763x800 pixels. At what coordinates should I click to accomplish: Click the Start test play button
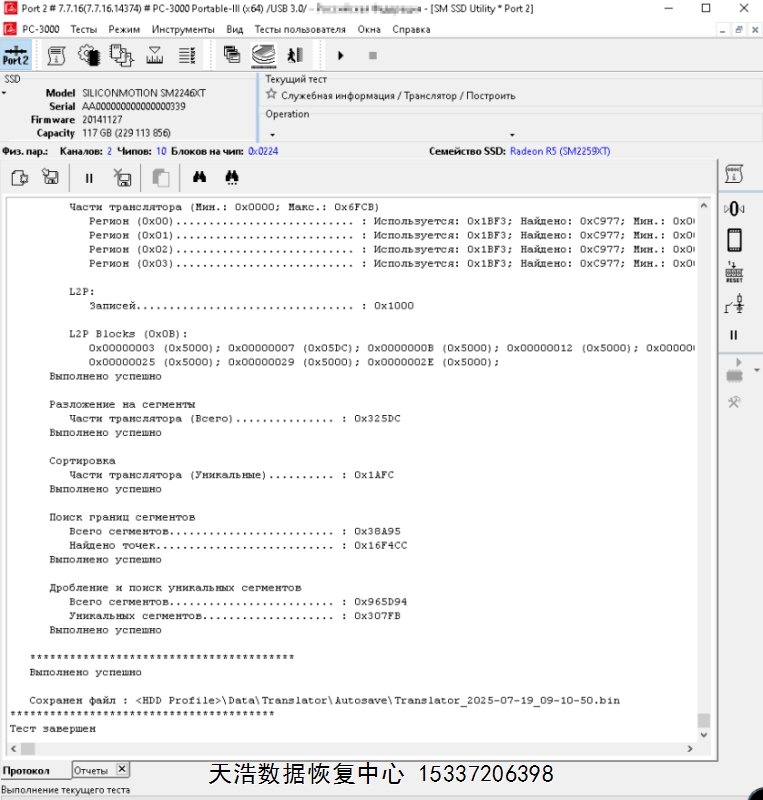[x=341, y=55]
